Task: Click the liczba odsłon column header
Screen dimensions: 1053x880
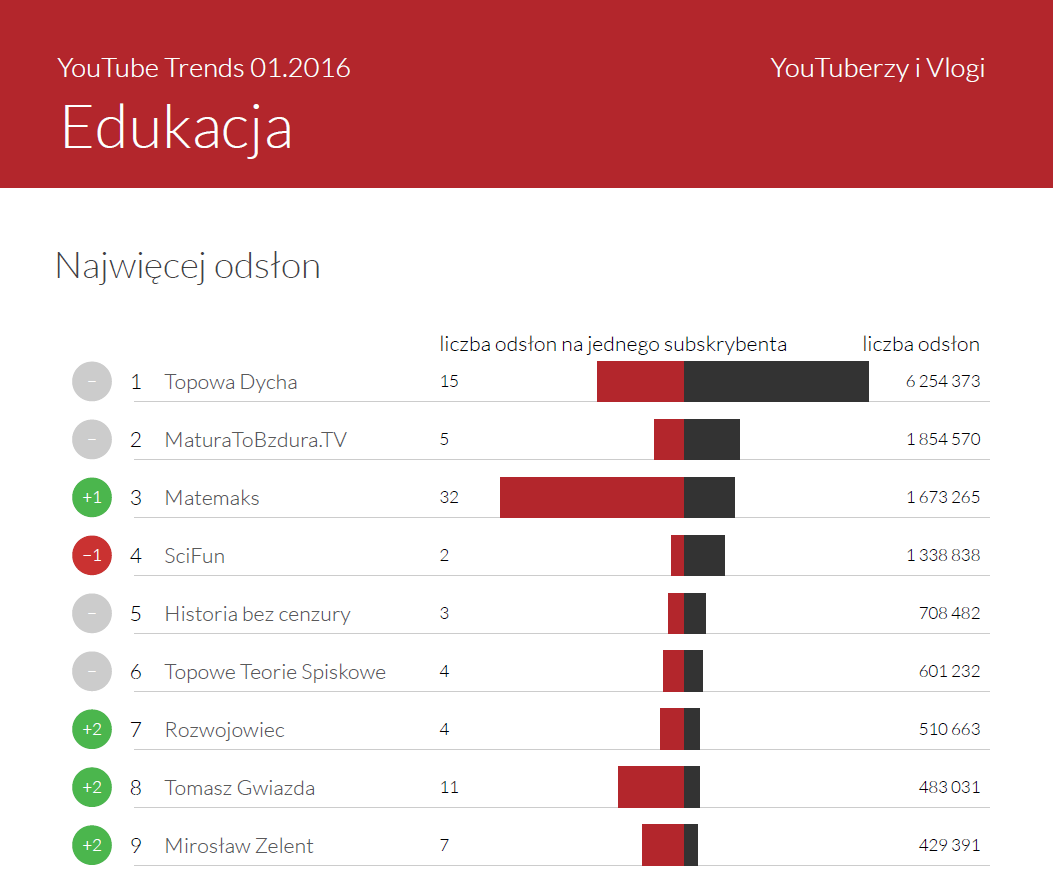Action: tap(921, 344)
